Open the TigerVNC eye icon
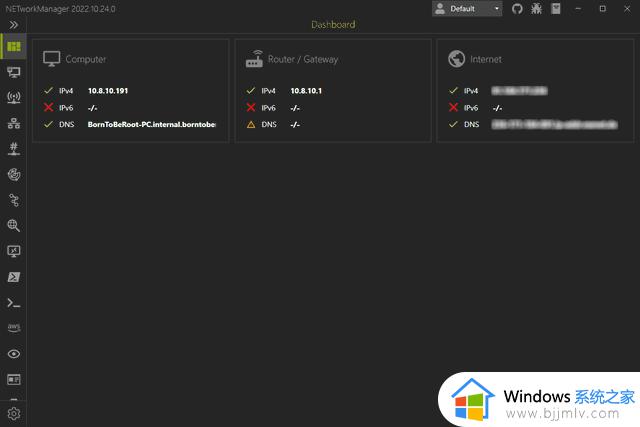Viewport: 640px width, 427px height. point(13,354)
